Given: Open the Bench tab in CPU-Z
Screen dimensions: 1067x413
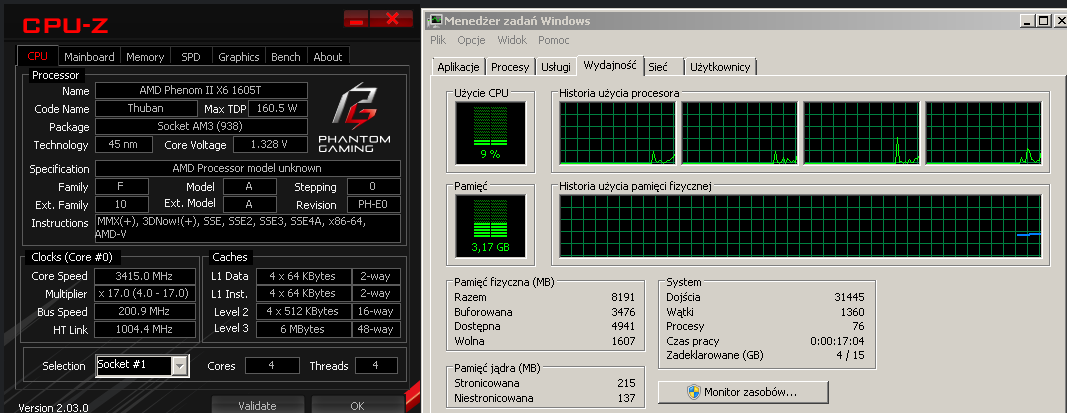Looking at the screenshot, I should tap(286, 56).
